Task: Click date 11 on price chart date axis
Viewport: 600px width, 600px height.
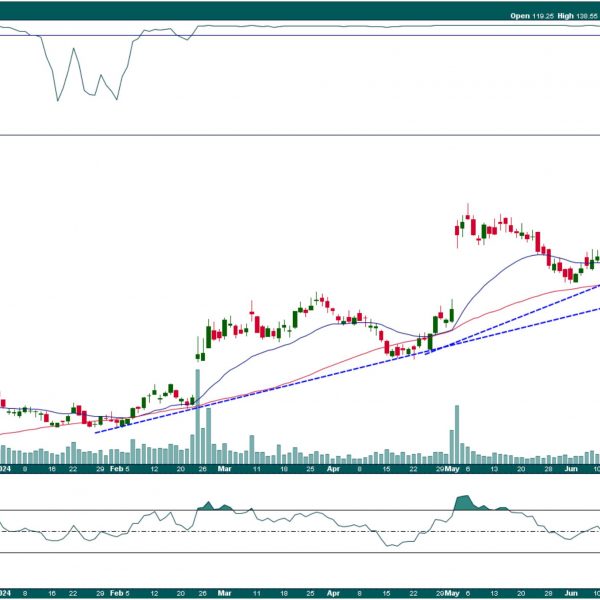Action: 256,469
